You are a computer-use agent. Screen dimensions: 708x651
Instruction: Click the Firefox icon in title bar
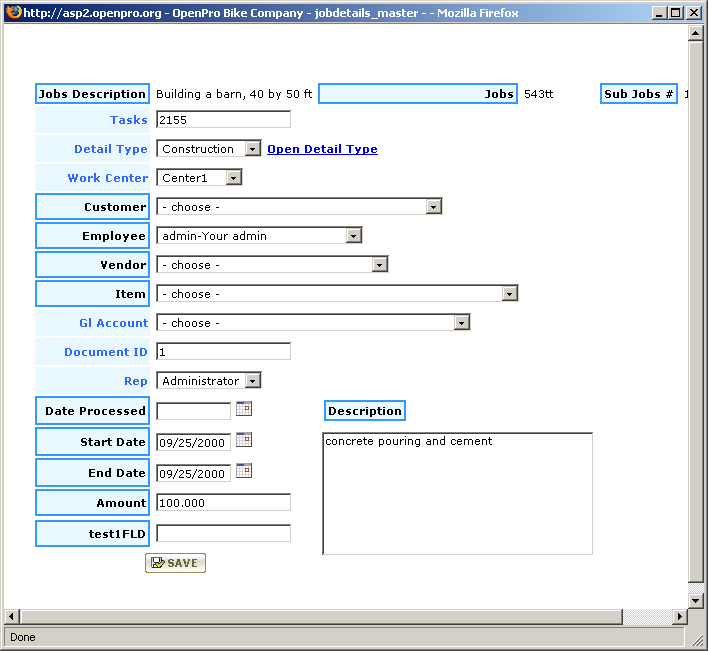coord(12,12)
